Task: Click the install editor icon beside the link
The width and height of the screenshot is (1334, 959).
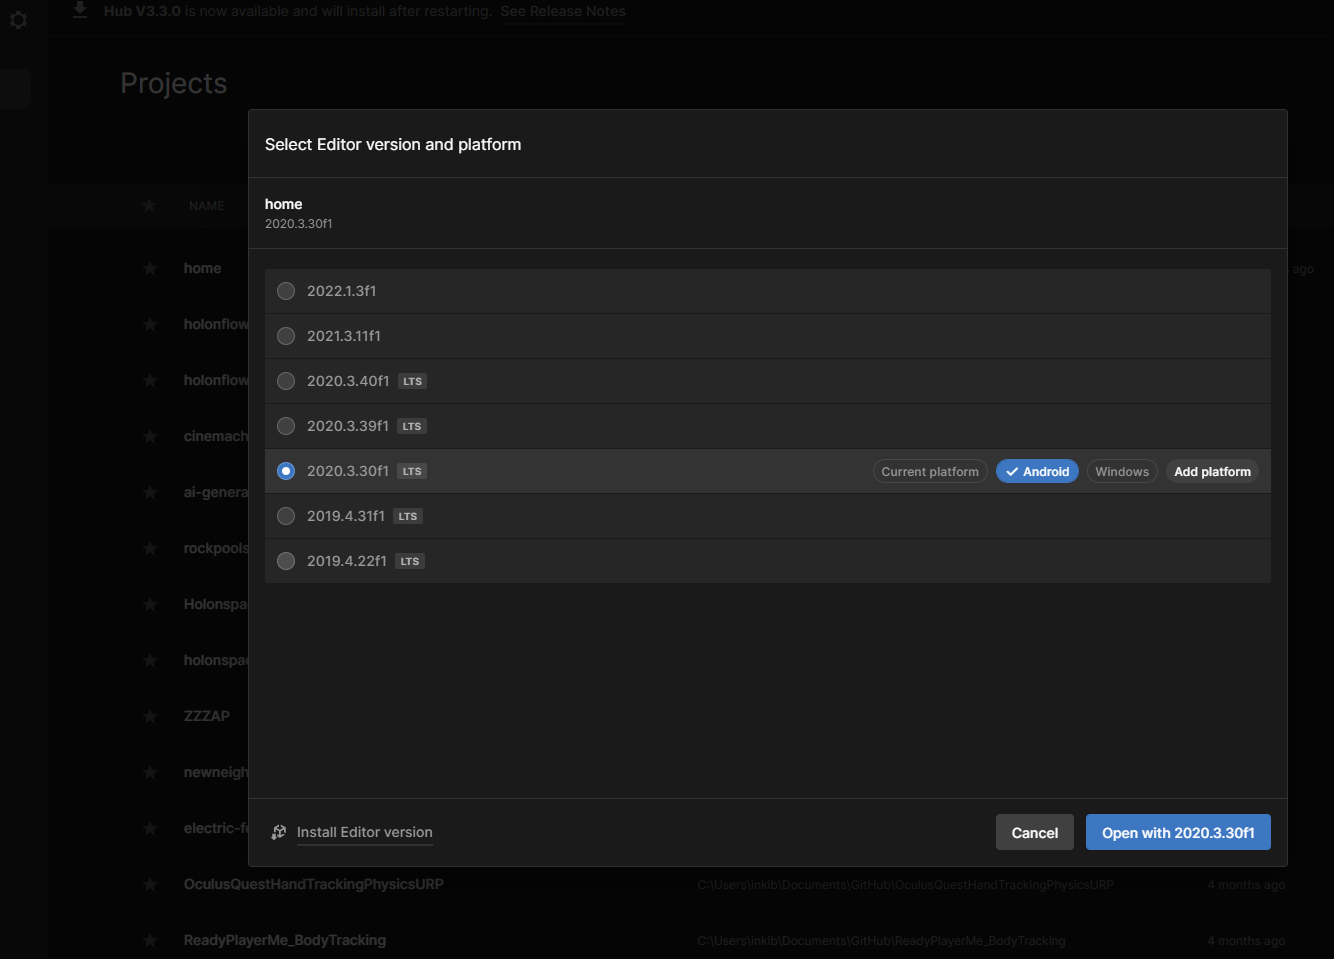Action: (279, 832)
